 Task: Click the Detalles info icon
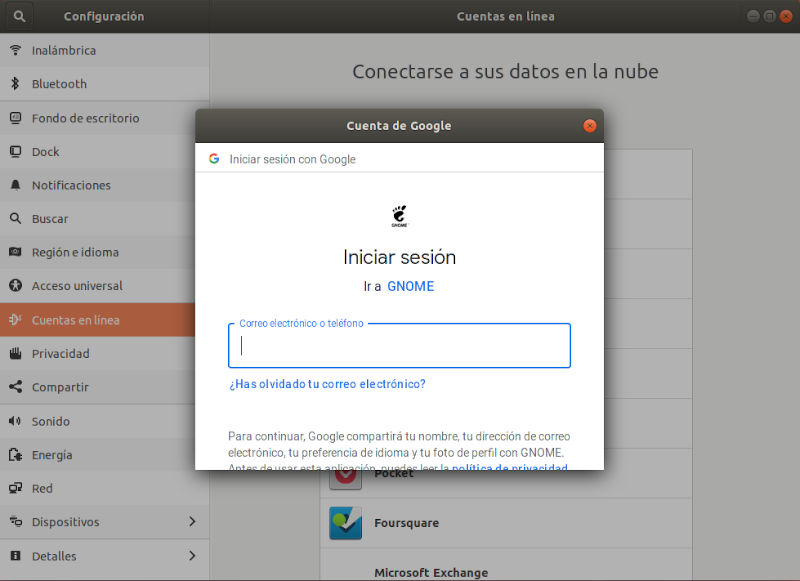click(15, 555)
